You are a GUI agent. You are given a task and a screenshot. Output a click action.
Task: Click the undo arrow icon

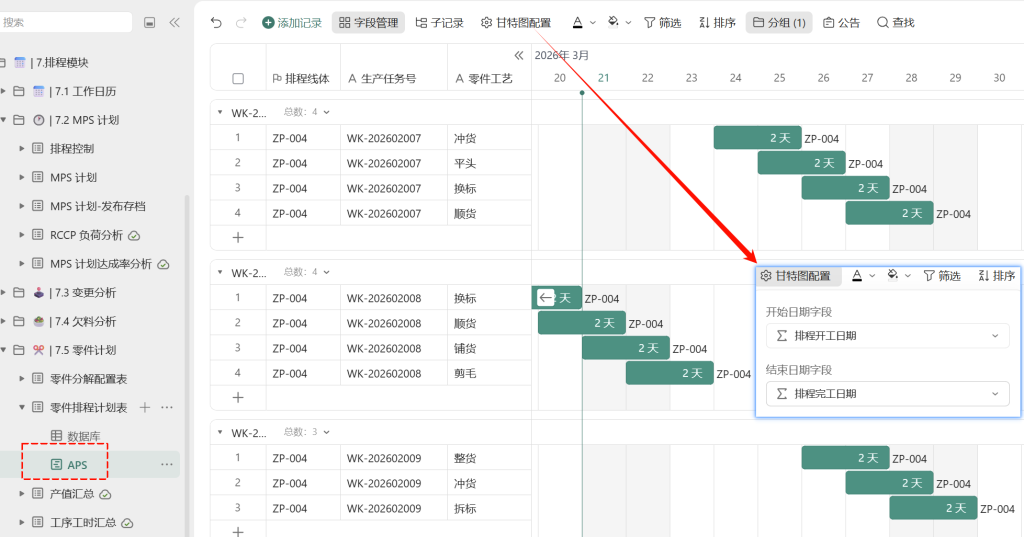(216, 23)
